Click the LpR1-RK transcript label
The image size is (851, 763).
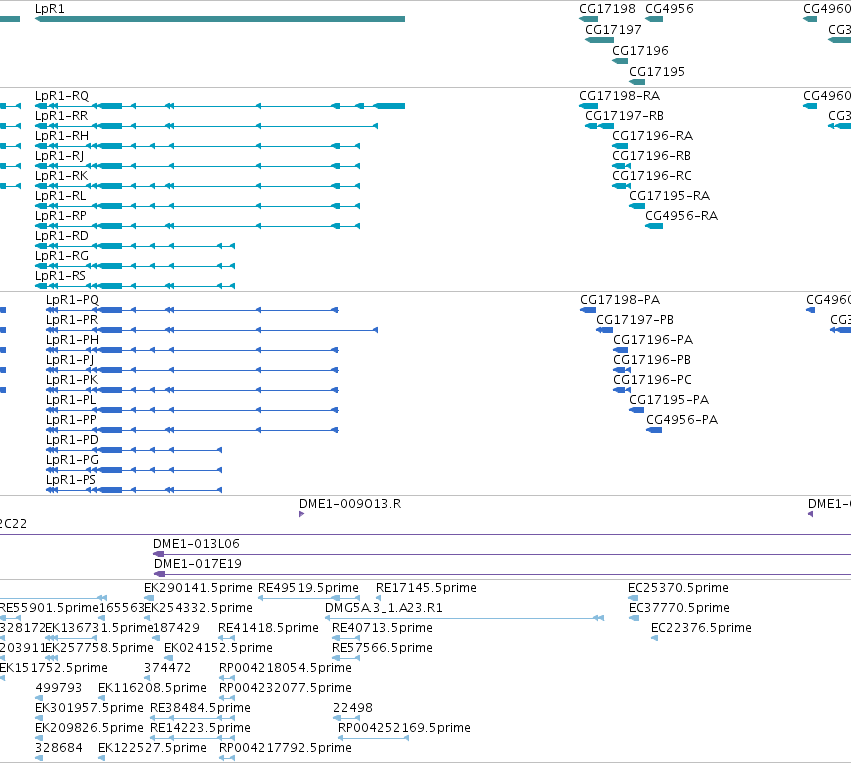tap(61, 176)
